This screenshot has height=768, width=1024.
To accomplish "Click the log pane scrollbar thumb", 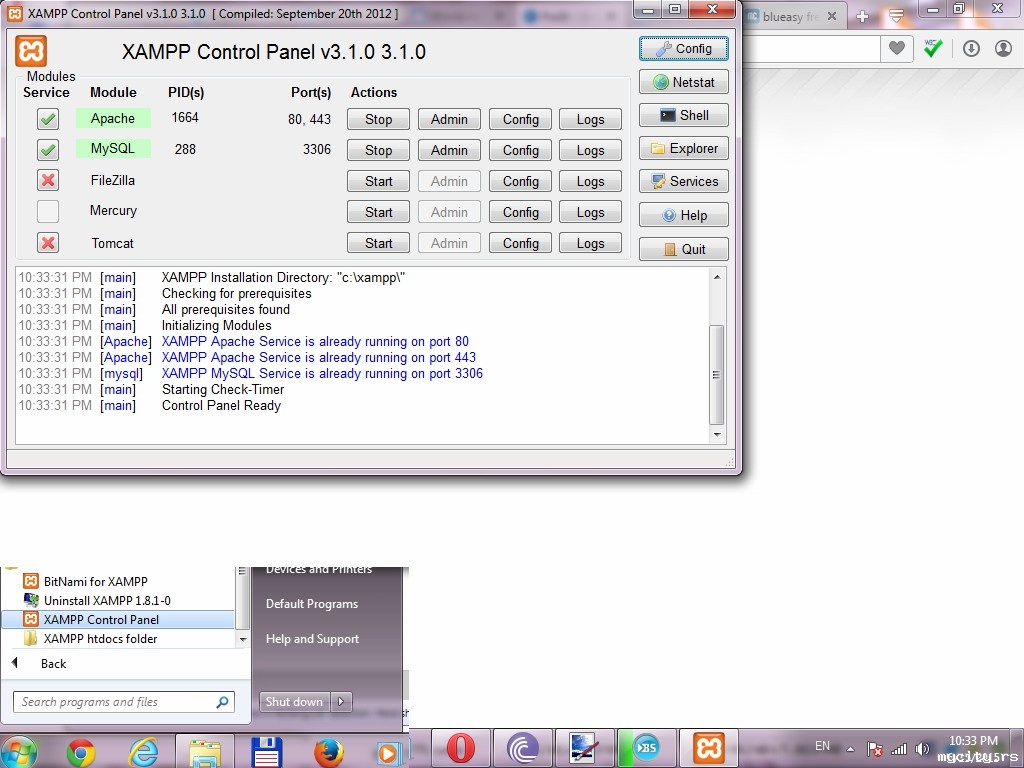I will click(x=716, y=375).
